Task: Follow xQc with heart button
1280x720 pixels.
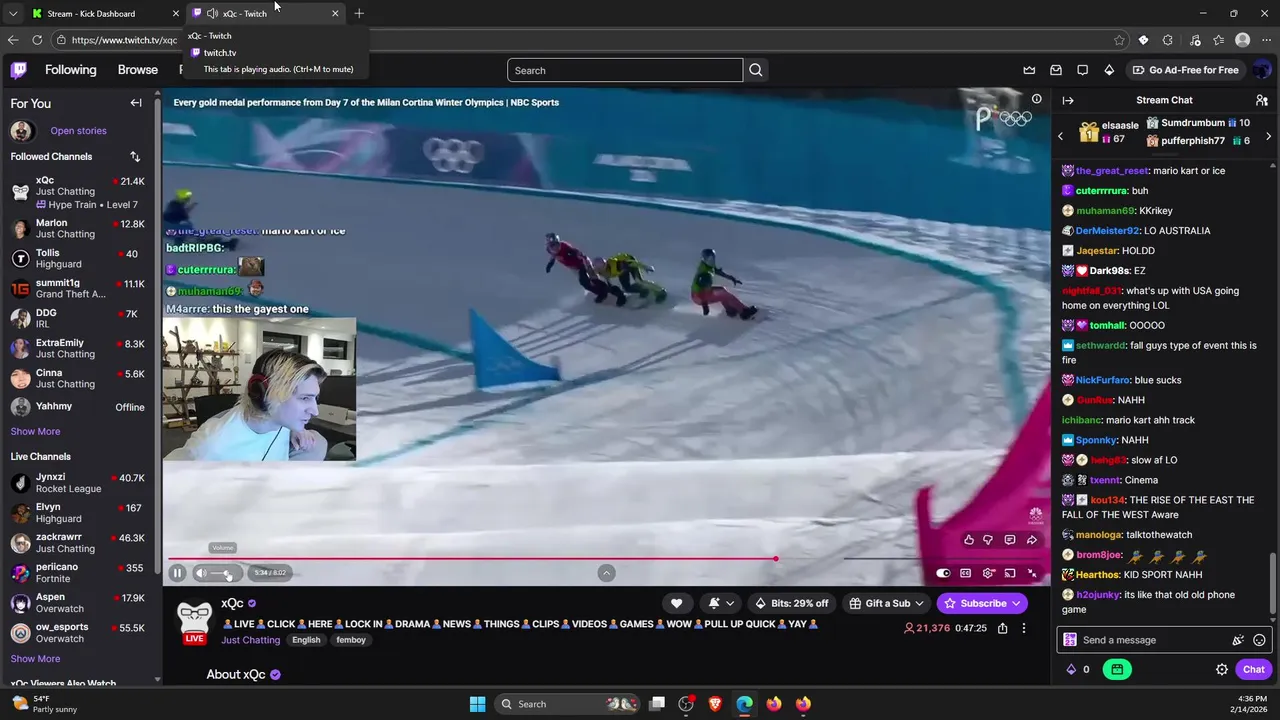Action: click(676, 603)
